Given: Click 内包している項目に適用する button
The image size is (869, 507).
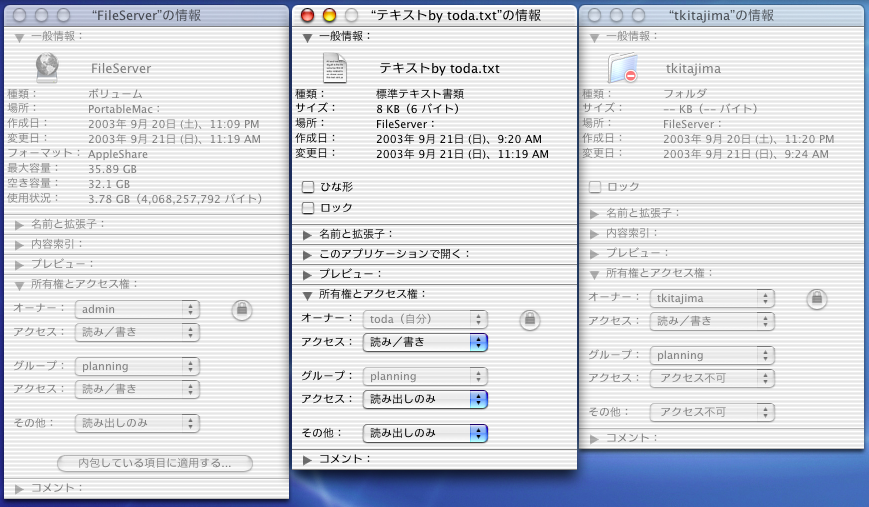Looking at the screenshot, I should pyautogui.click(x=154, y=463).
